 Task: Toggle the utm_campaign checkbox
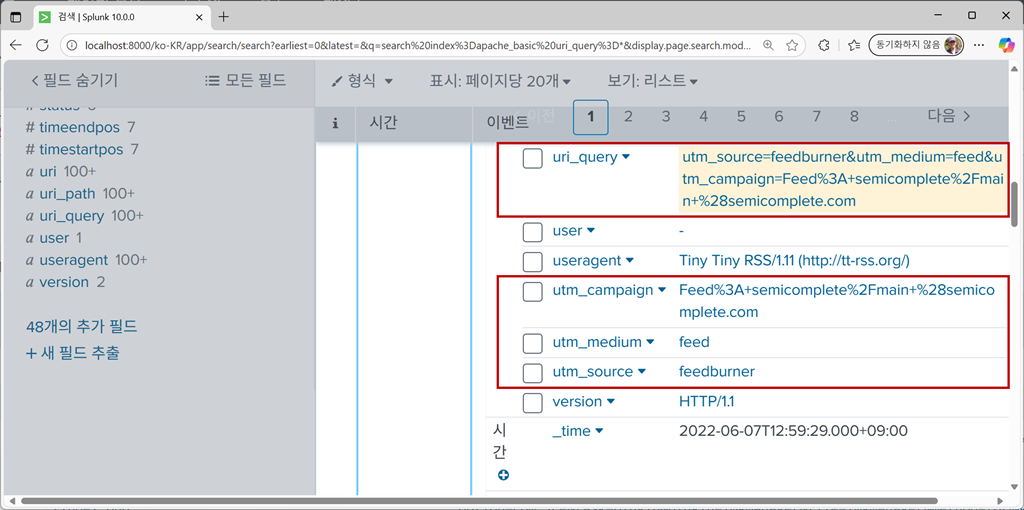coord(533,291)
